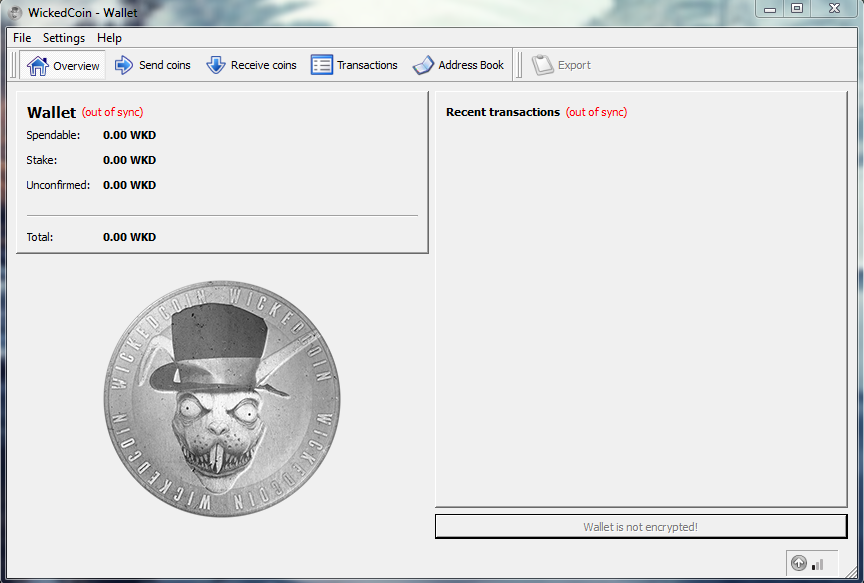This screenshot has width=864, height=583.
Task: Click the WickedCoin title bar app icon
Action: point(16,12)
